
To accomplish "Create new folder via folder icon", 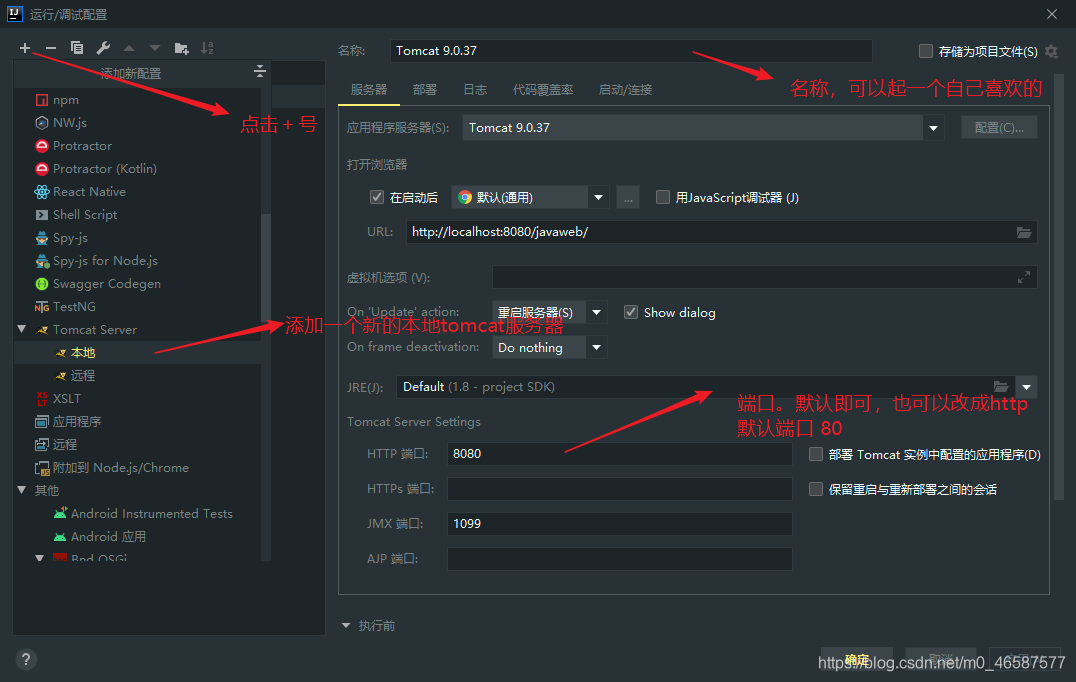I will click(x=181, y=48).
